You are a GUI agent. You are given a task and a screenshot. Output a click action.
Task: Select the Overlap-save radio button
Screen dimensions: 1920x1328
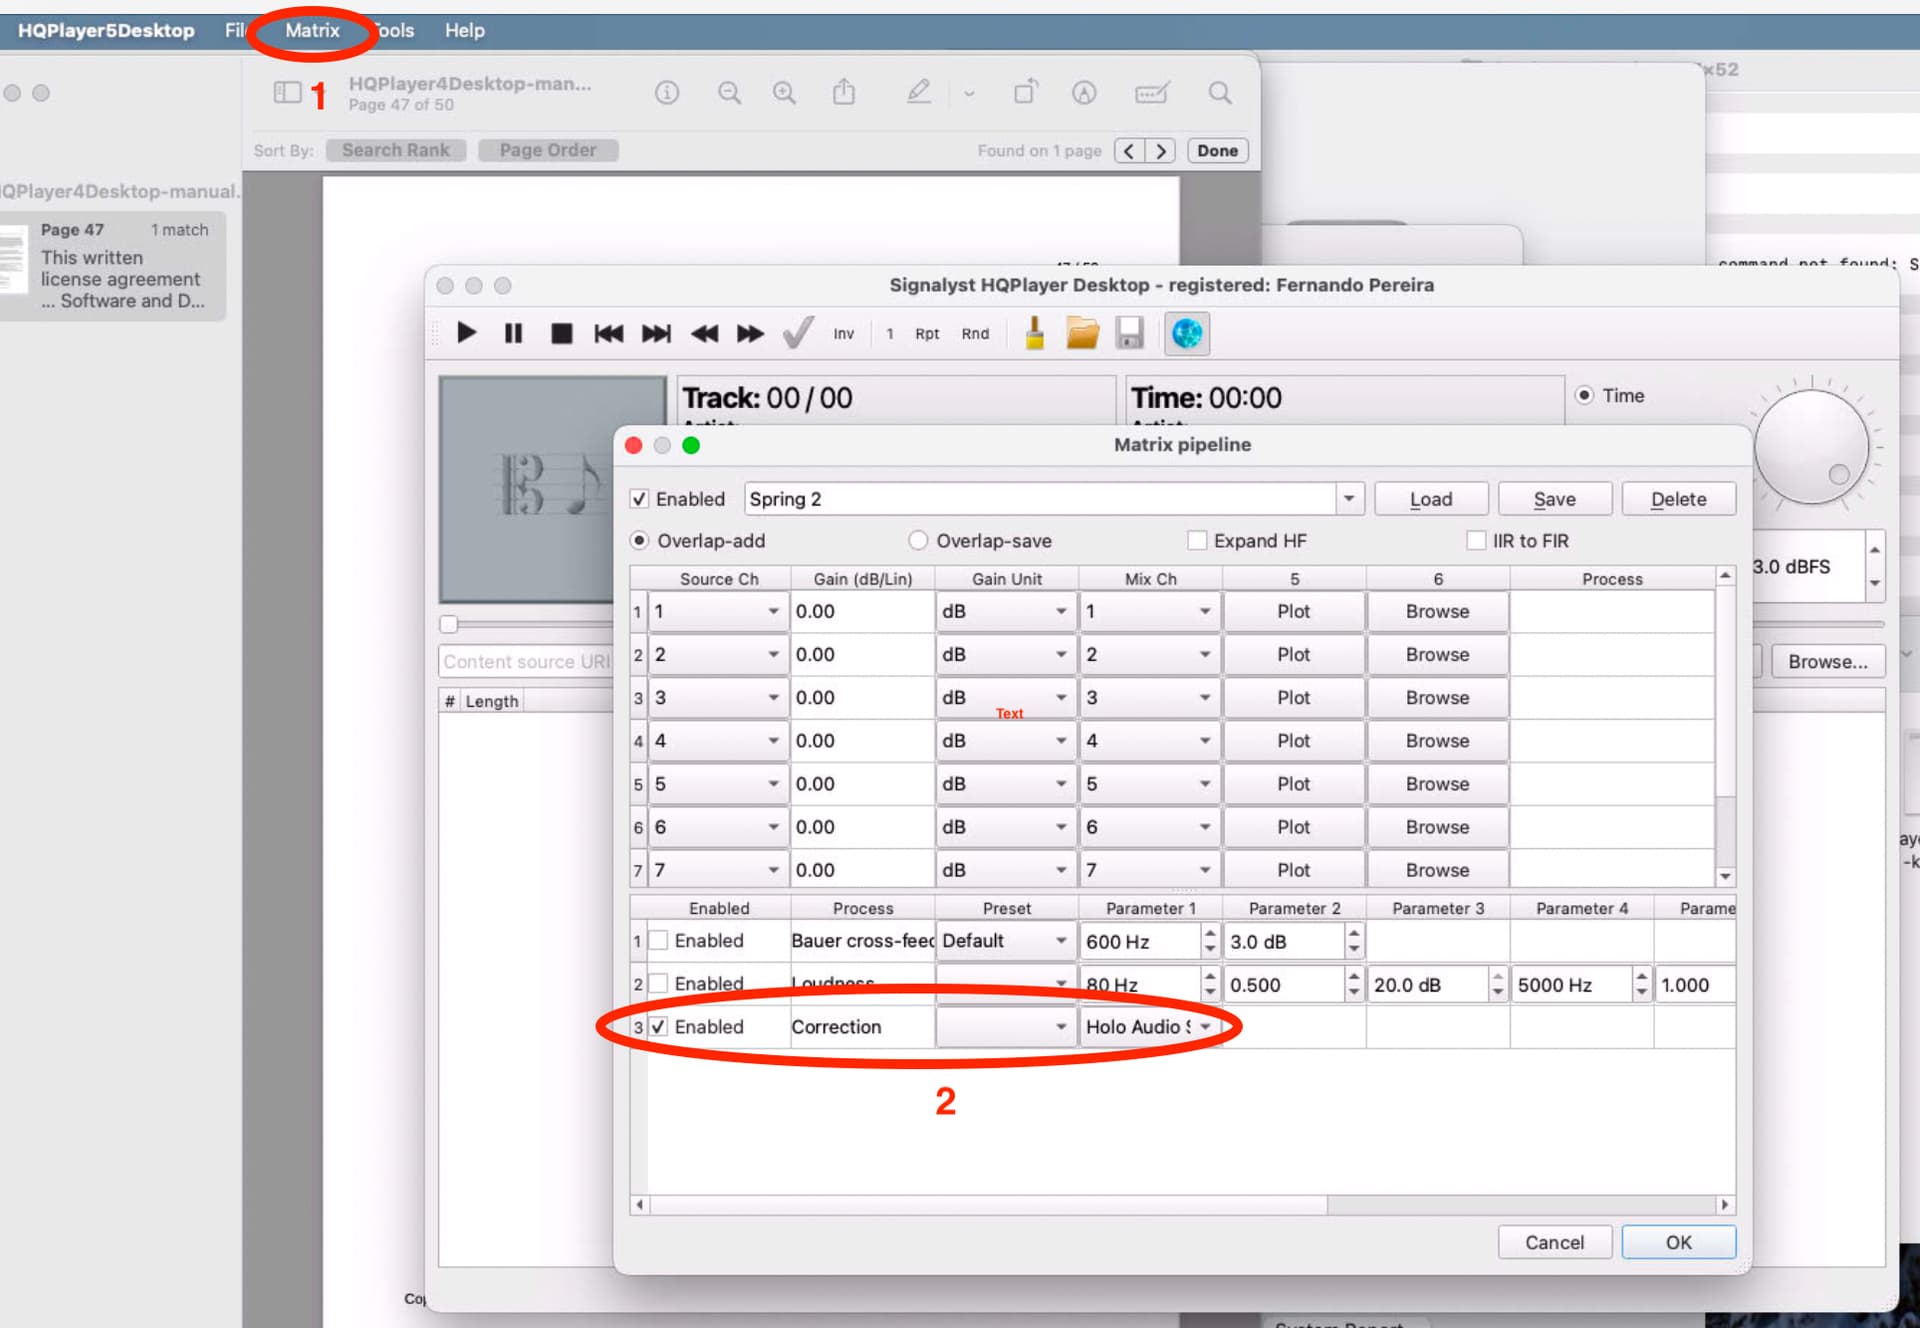pyautogui.click(x=918, y=540)
